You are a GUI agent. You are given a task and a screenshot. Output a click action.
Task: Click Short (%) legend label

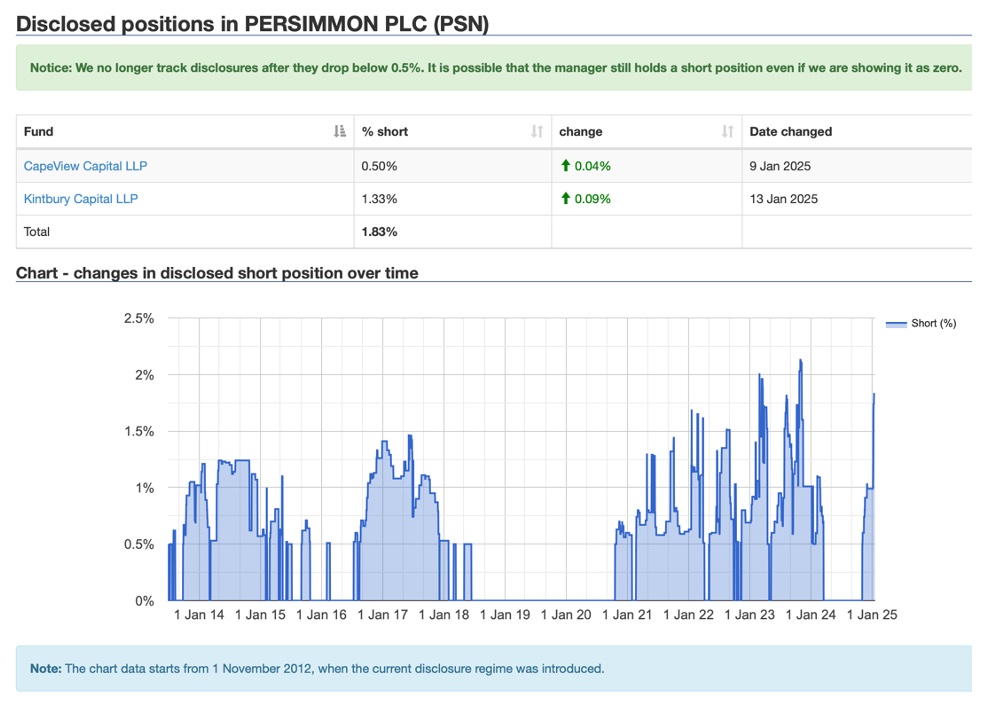coord(933,323)
